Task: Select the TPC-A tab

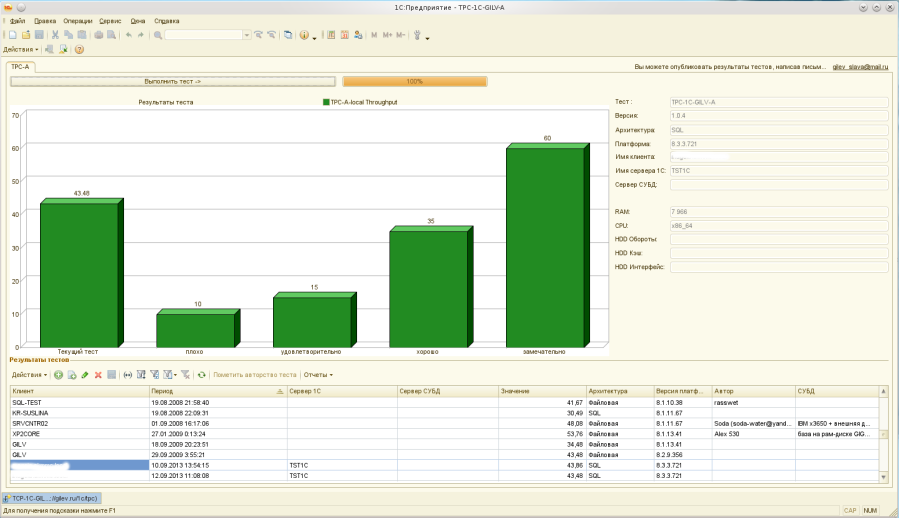Action: [x=20, y=67]
